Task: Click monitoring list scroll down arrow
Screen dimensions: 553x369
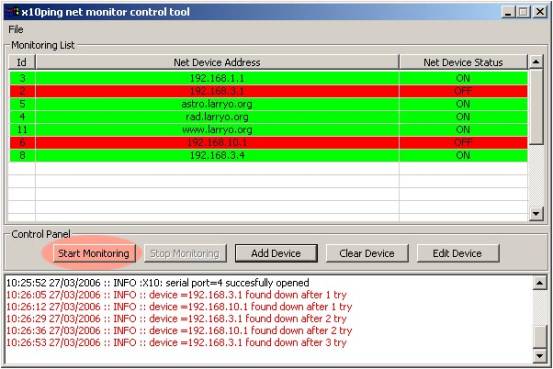Action: tap(536, 213)
